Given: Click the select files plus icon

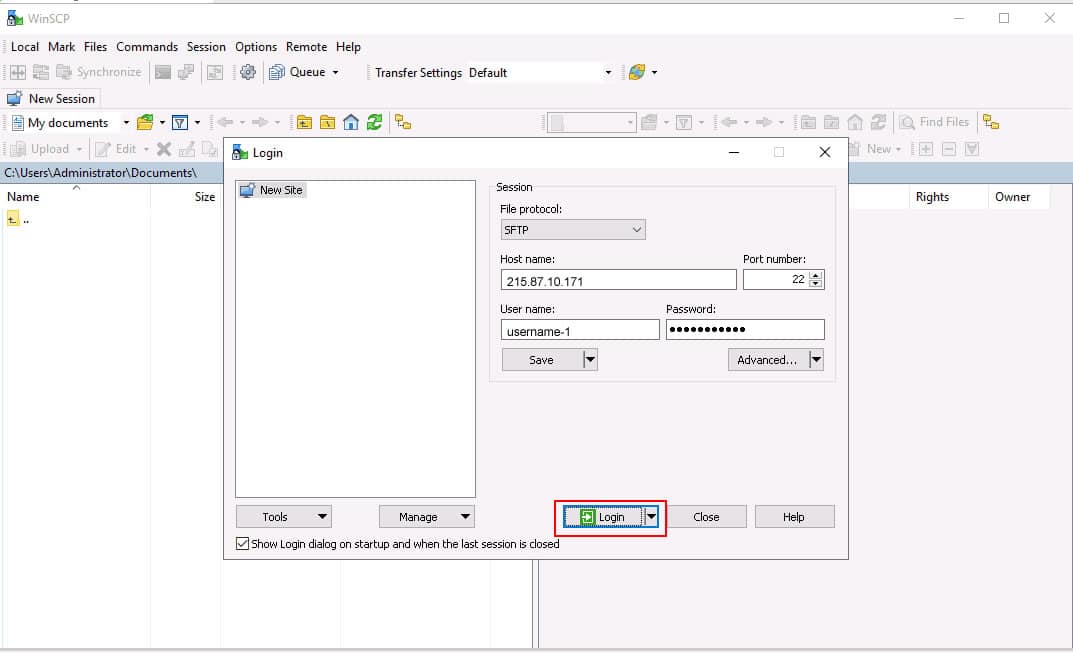Looking at the screenshot, I should [926, 149].
